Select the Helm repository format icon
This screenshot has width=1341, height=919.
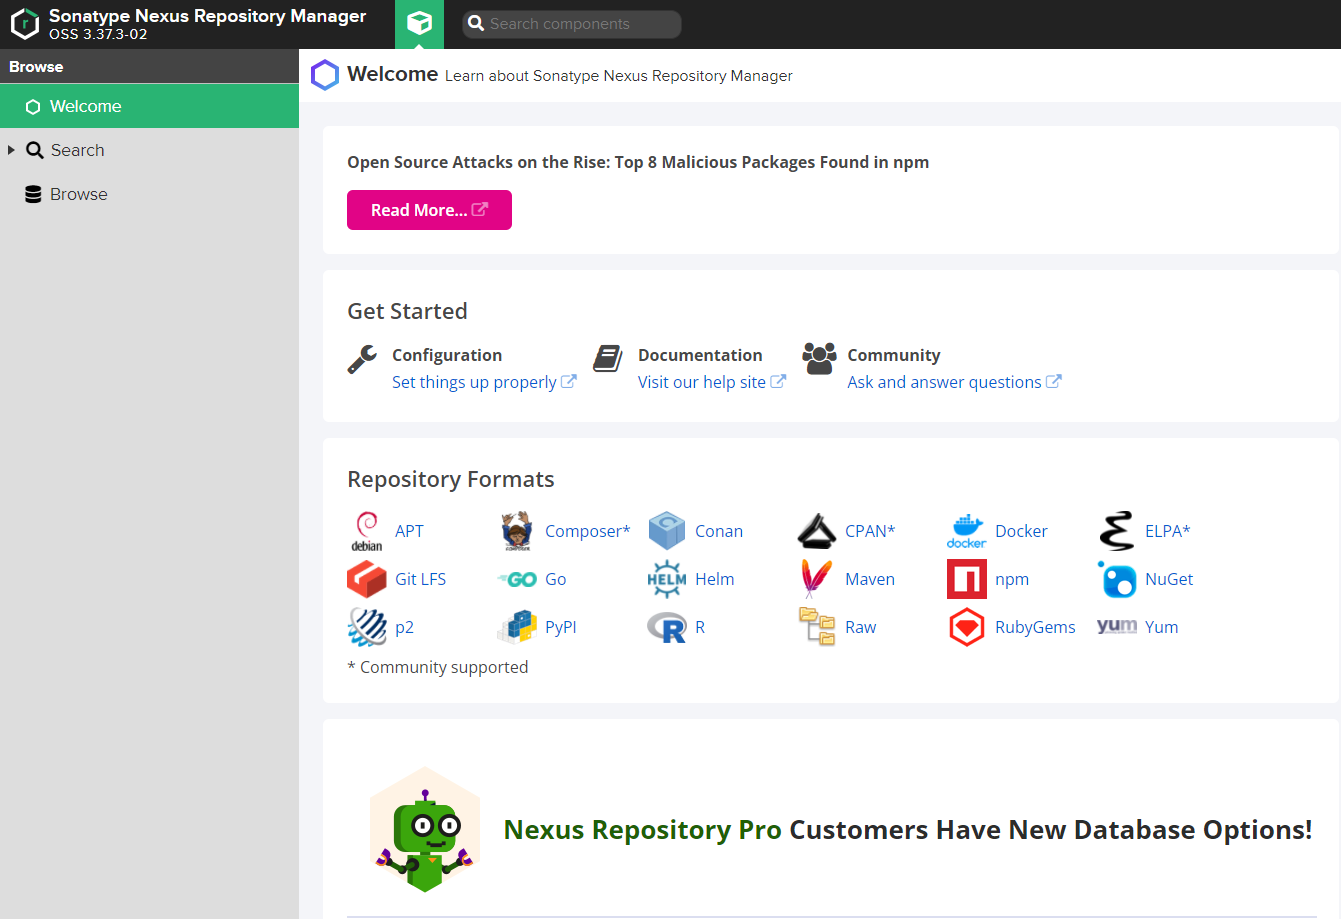pos(666,579)
